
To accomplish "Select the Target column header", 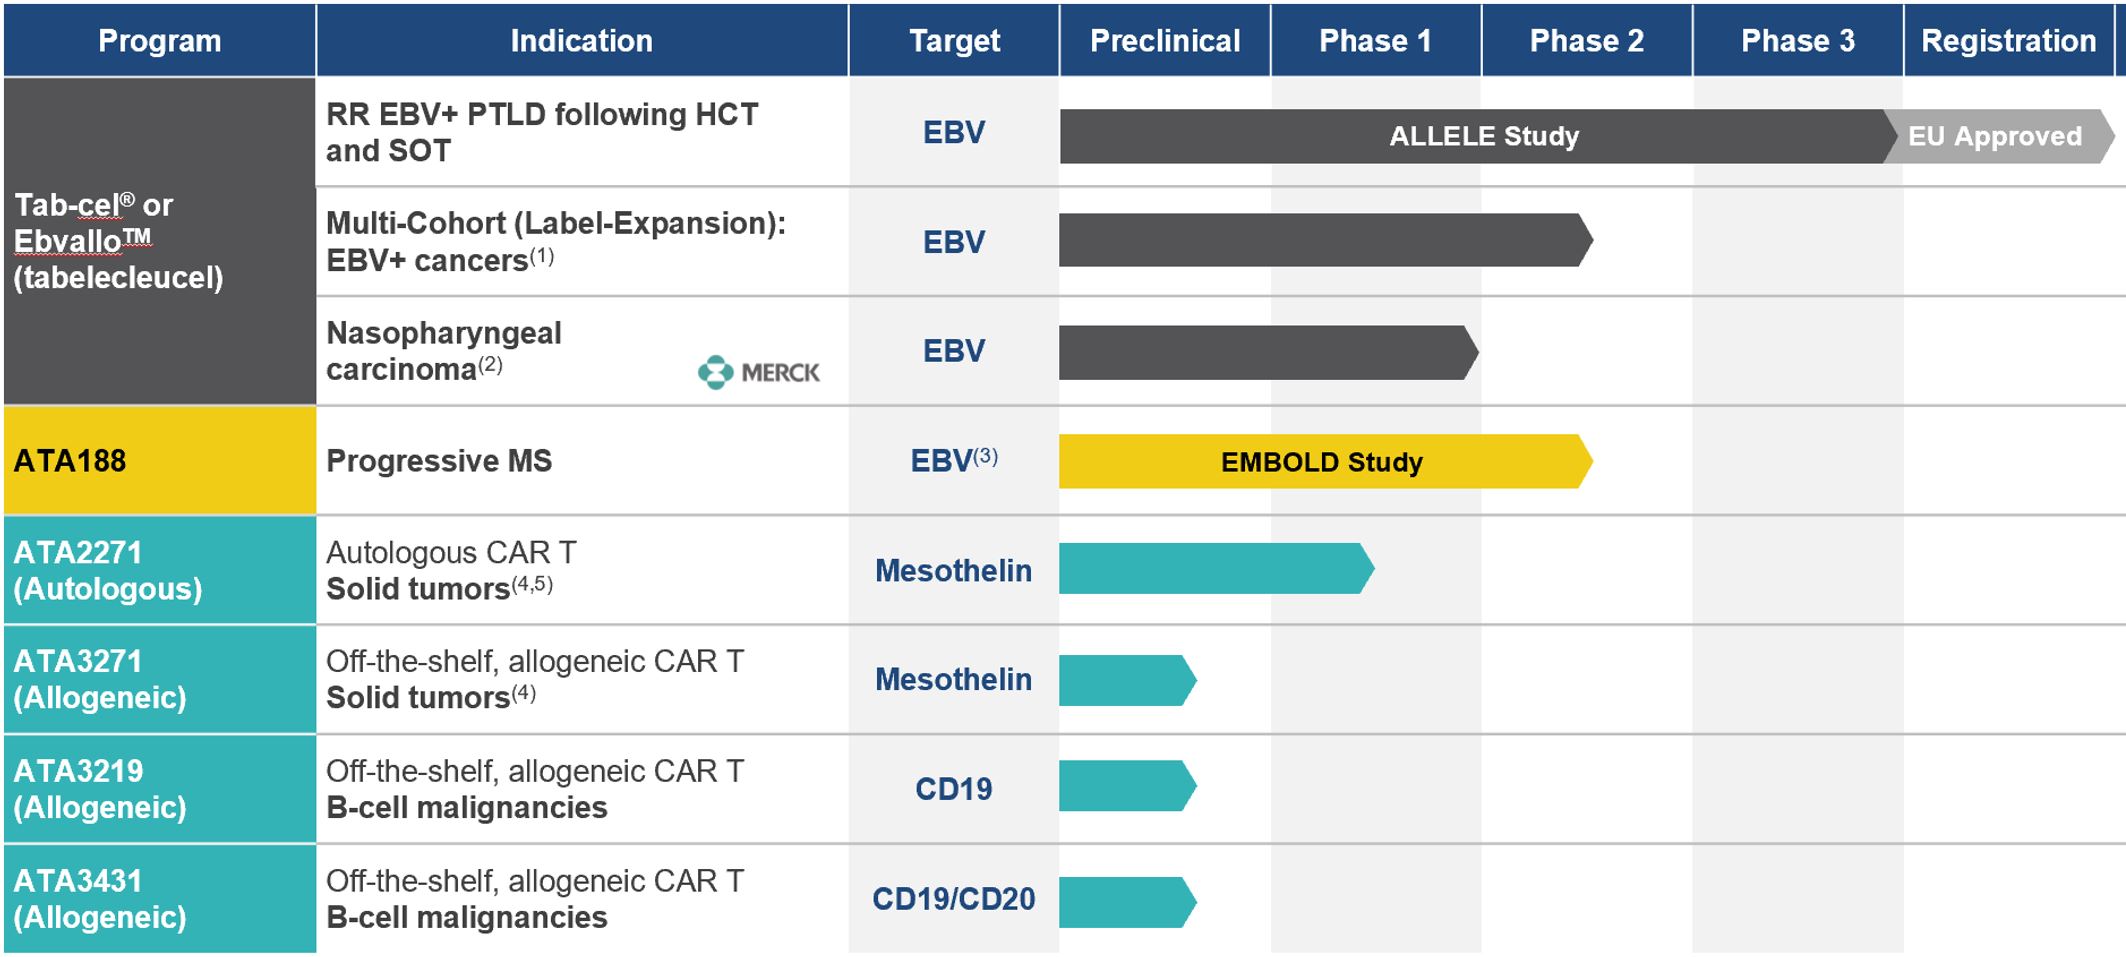I will 954,40.
